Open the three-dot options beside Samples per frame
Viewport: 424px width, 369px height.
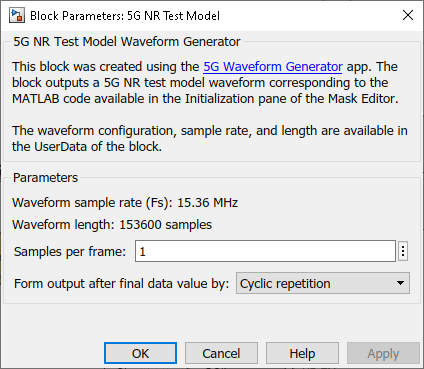coord(403,251)
